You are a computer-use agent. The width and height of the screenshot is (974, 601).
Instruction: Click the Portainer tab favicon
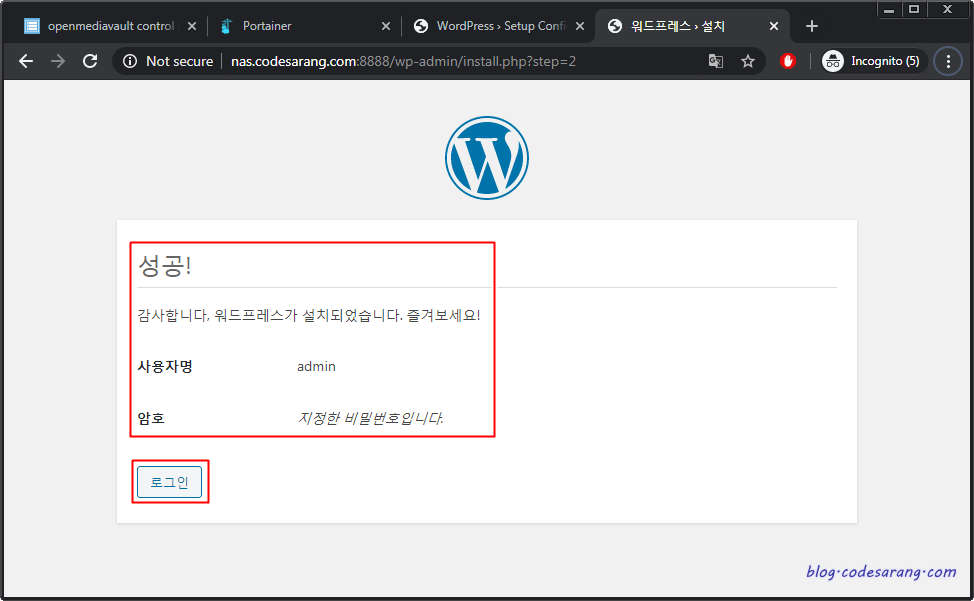tap(226, 26)
